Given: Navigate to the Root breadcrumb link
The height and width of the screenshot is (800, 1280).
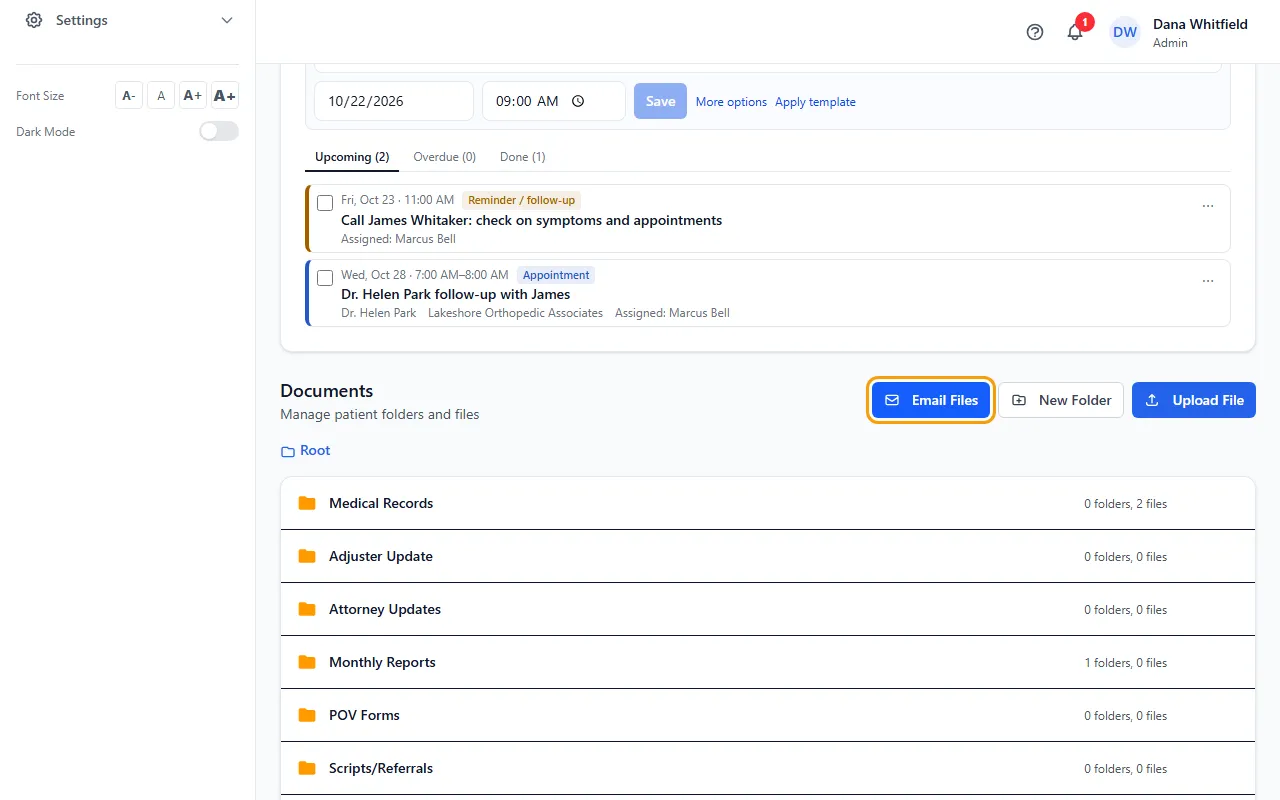Looking at the screenshot, I should (x=315, y=451).
